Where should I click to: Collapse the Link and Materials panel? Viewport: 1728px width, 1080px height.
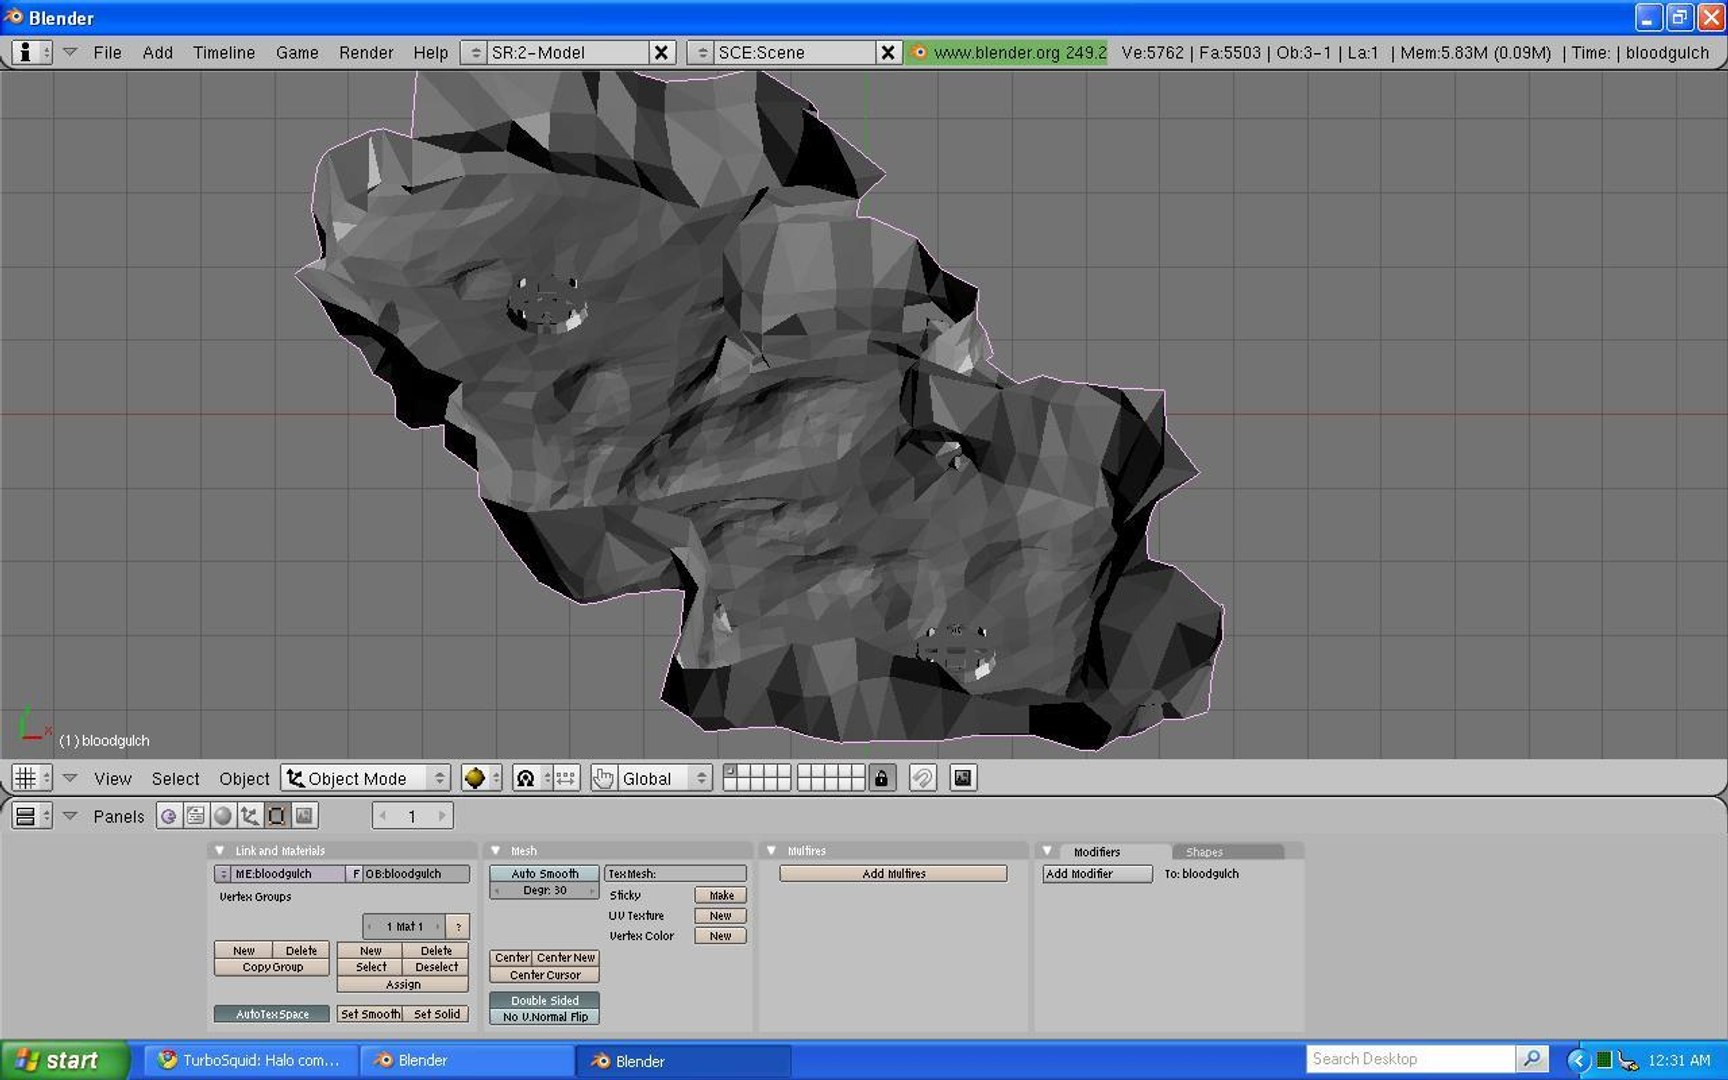click(220, 850)
